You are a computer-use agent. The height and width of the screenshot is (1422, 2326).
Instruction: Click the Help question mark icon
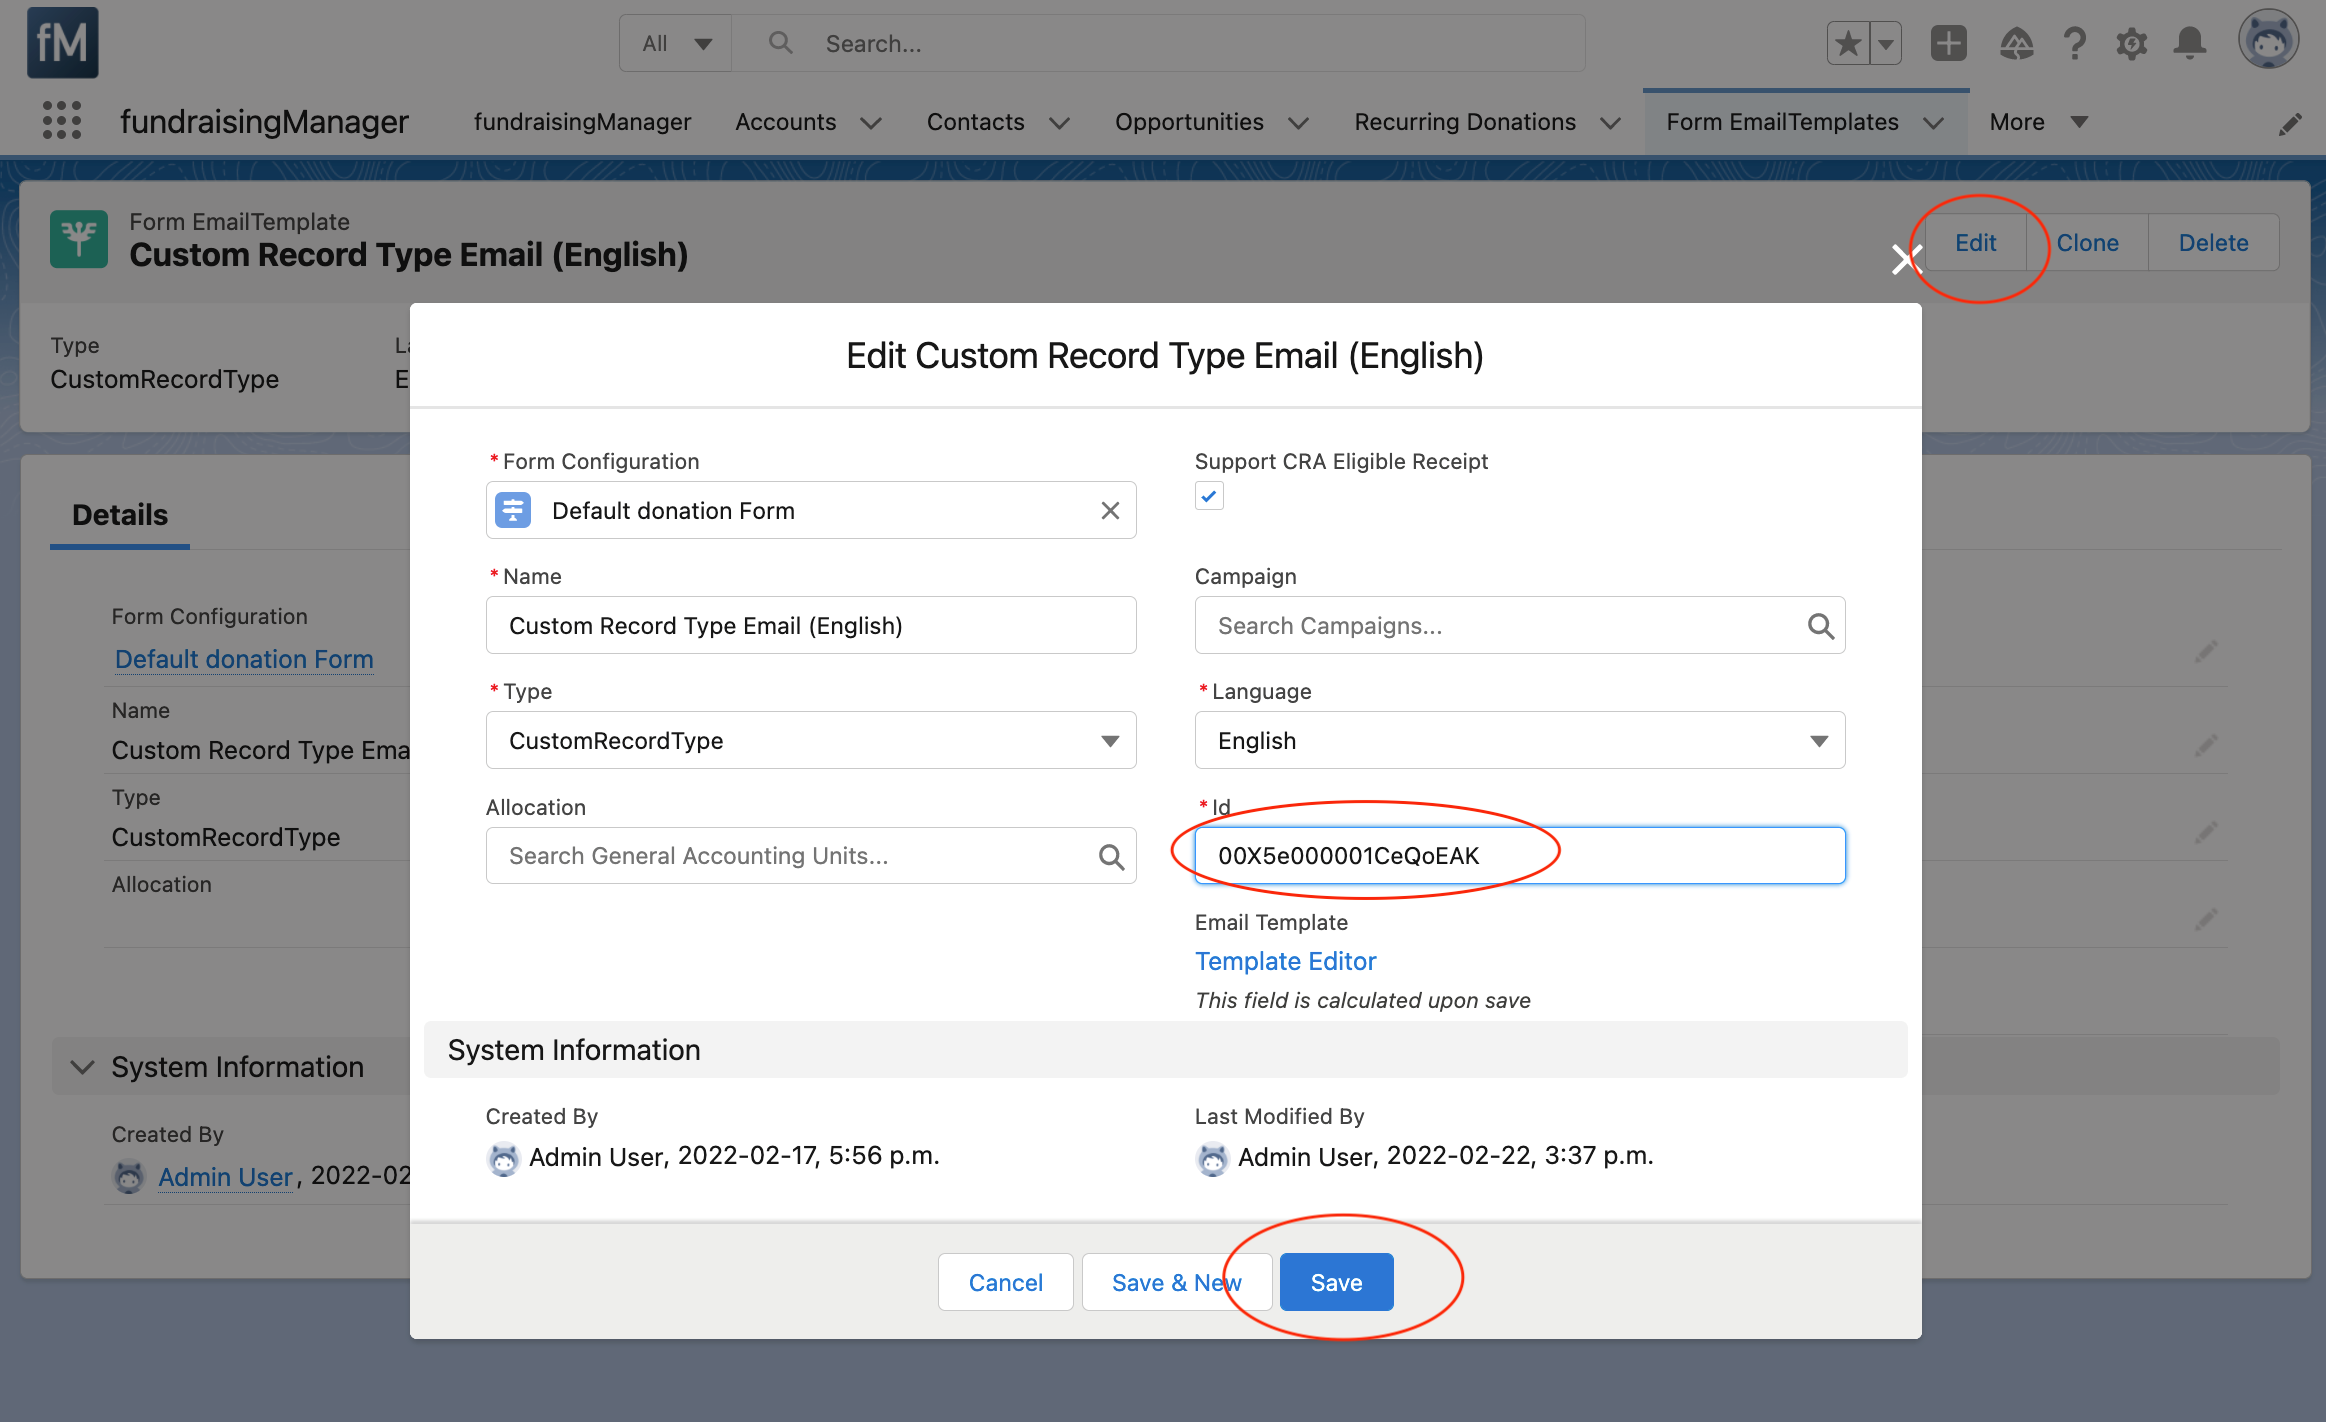pos(2074,44)
